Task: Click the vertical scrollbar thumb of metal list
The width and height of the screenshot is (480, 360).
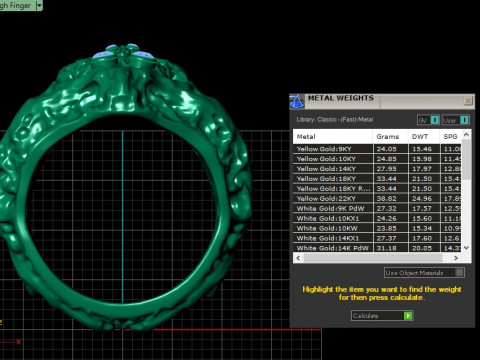Action: (x=466, y=159)
